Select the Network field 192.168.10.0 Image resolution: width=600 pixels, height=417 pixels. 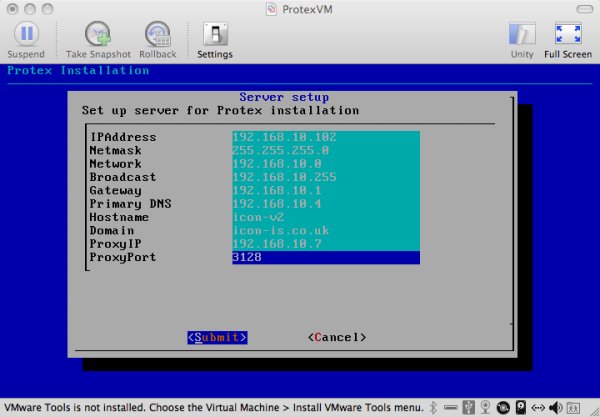326,164
